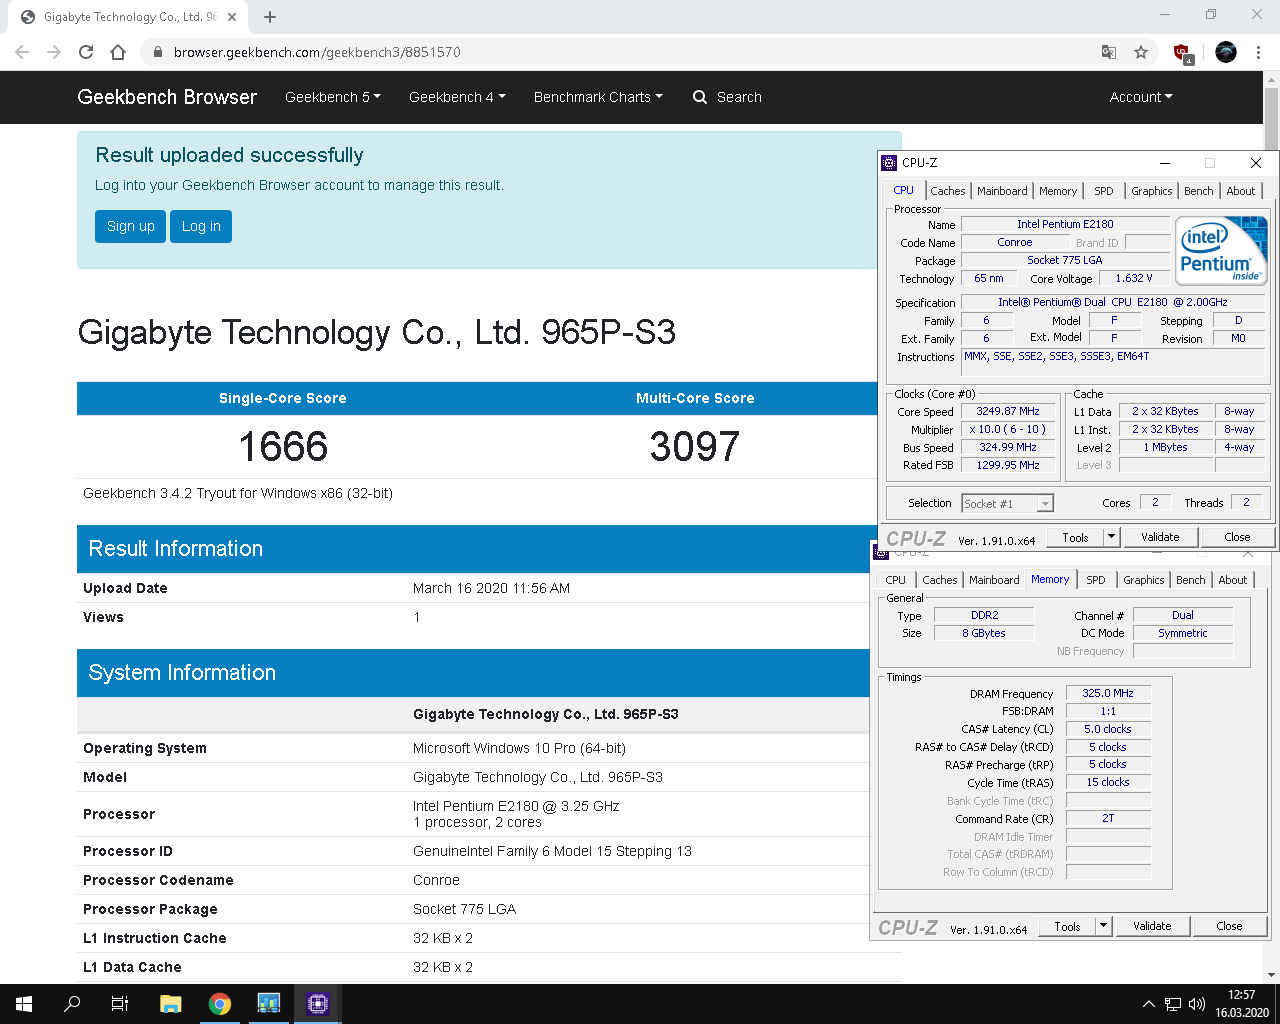Expand the Geekbench 5 menu
The image size is (1280, 1024).
pyautogui.click(x=332, y=97)
